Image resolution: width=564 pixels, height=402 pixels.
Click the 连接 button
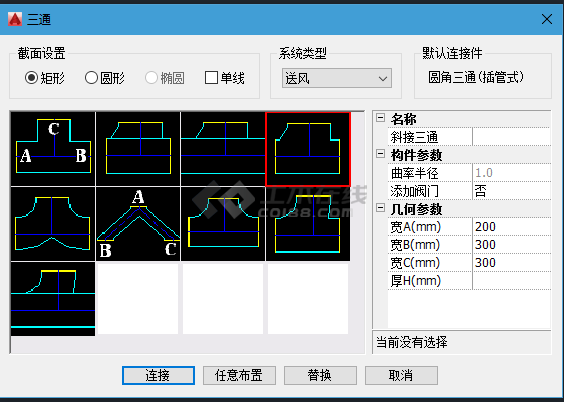(x=158, y=375)
